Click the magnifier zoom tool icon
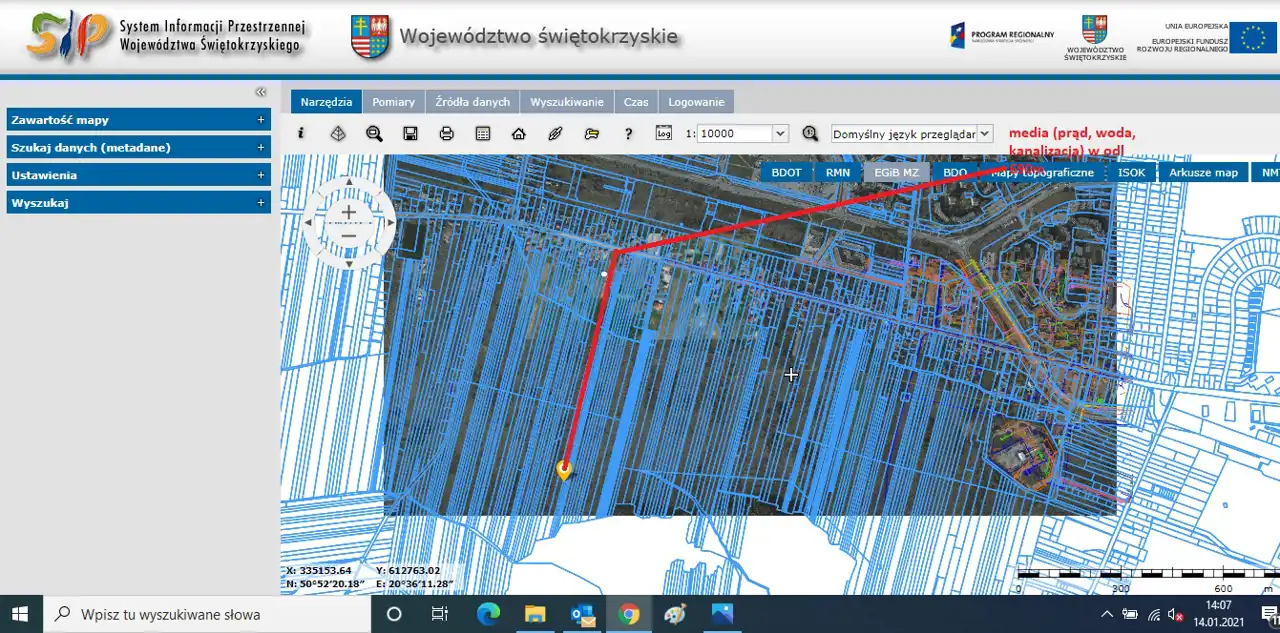 pos(374,133)
